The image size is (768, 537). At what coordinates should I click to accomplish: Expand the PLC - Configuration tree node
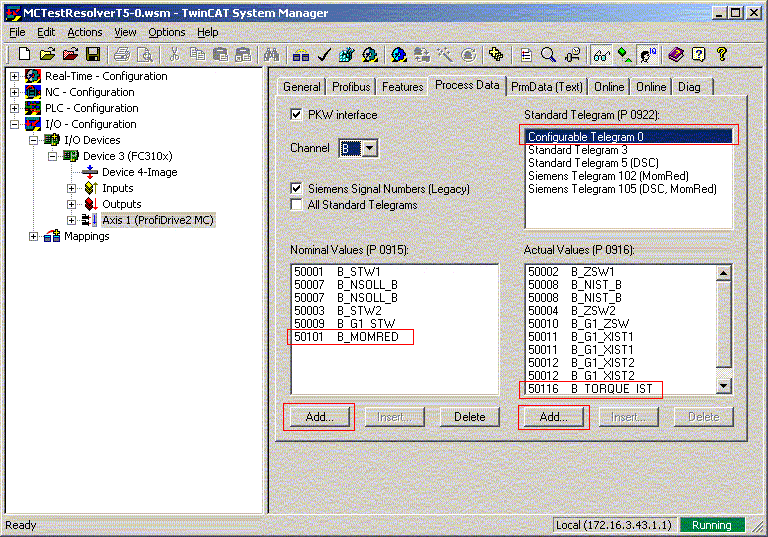[14, 108]
